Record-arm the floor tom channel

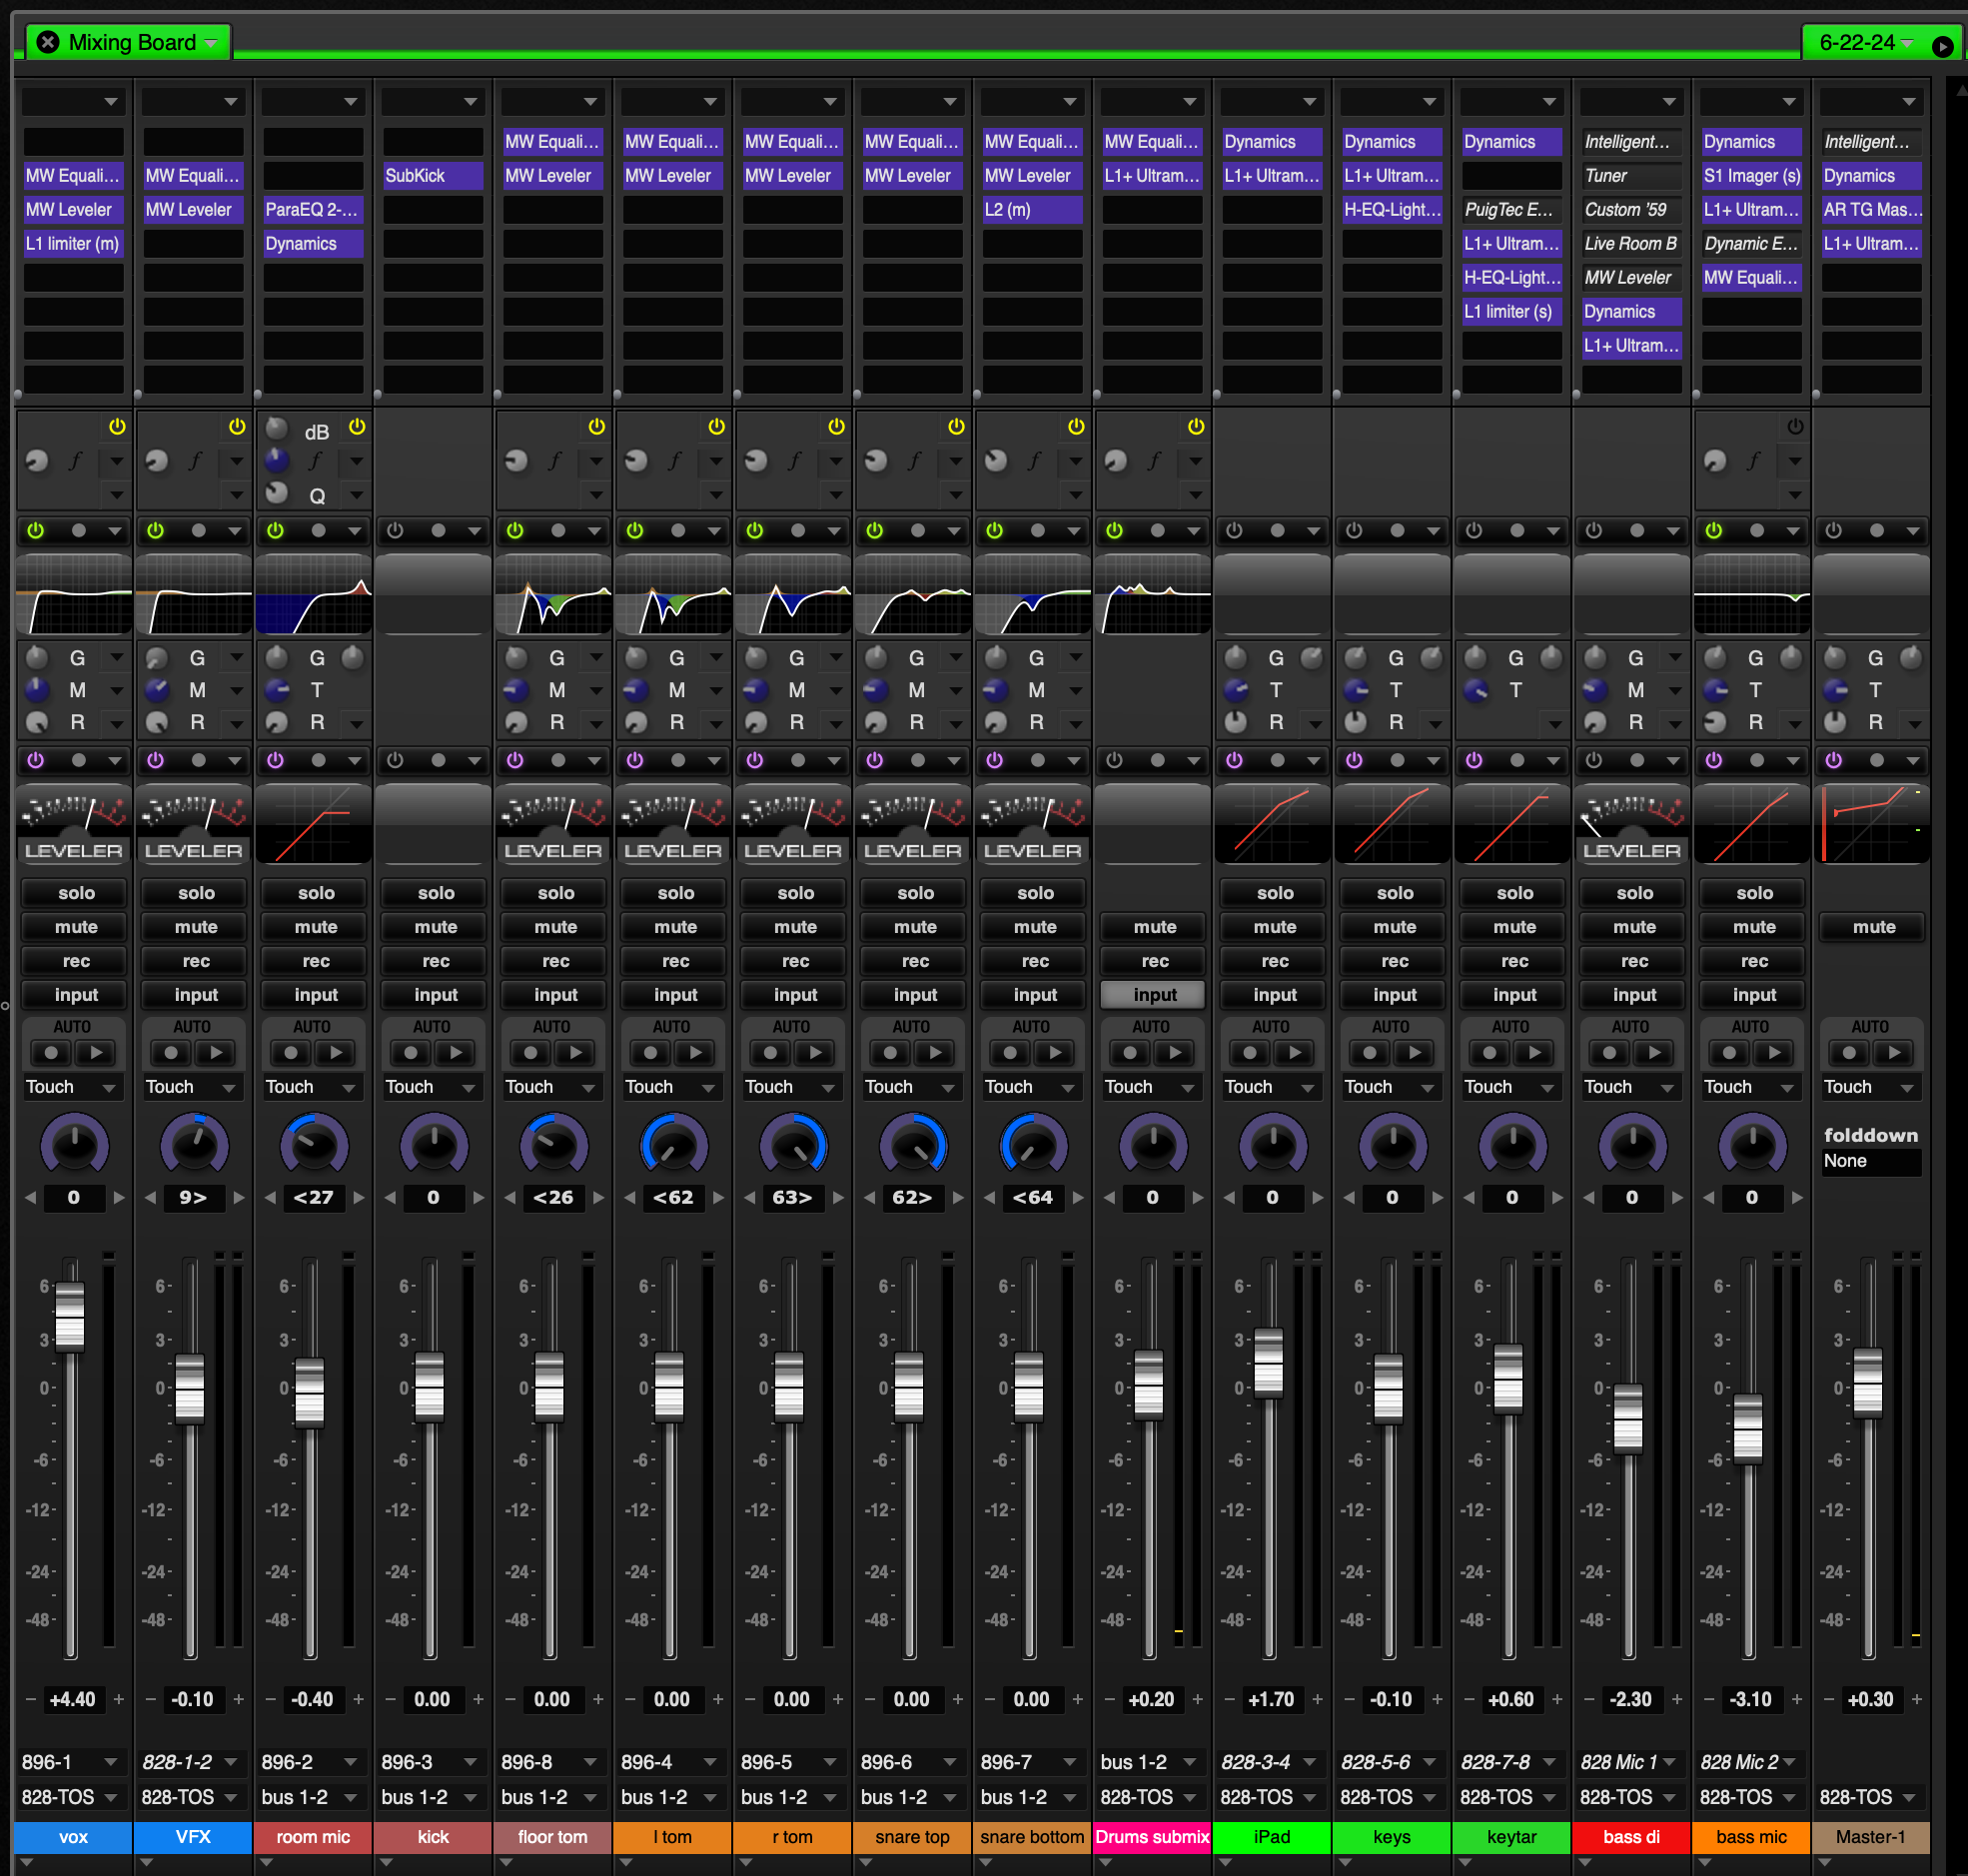pos(555,961)
